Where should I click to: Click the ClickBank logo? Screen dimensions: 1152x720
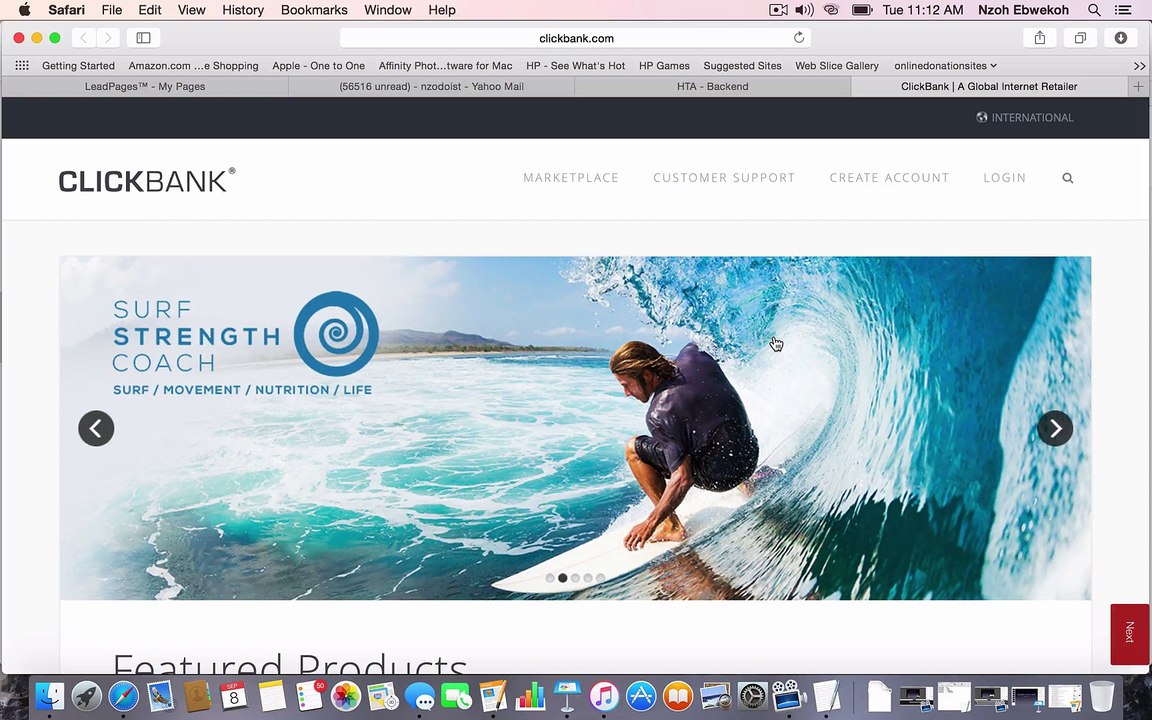[147, 180]
